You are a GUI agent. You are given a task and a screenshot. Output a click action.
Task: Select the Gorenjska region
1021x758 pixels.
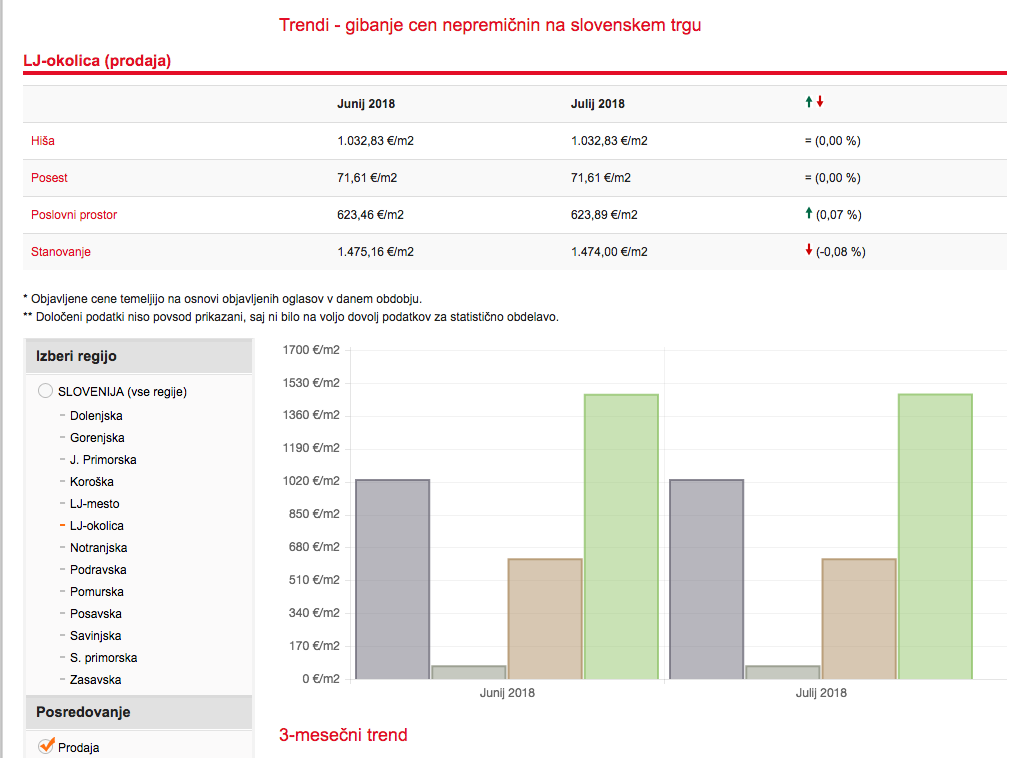click(x=97, y=438)
